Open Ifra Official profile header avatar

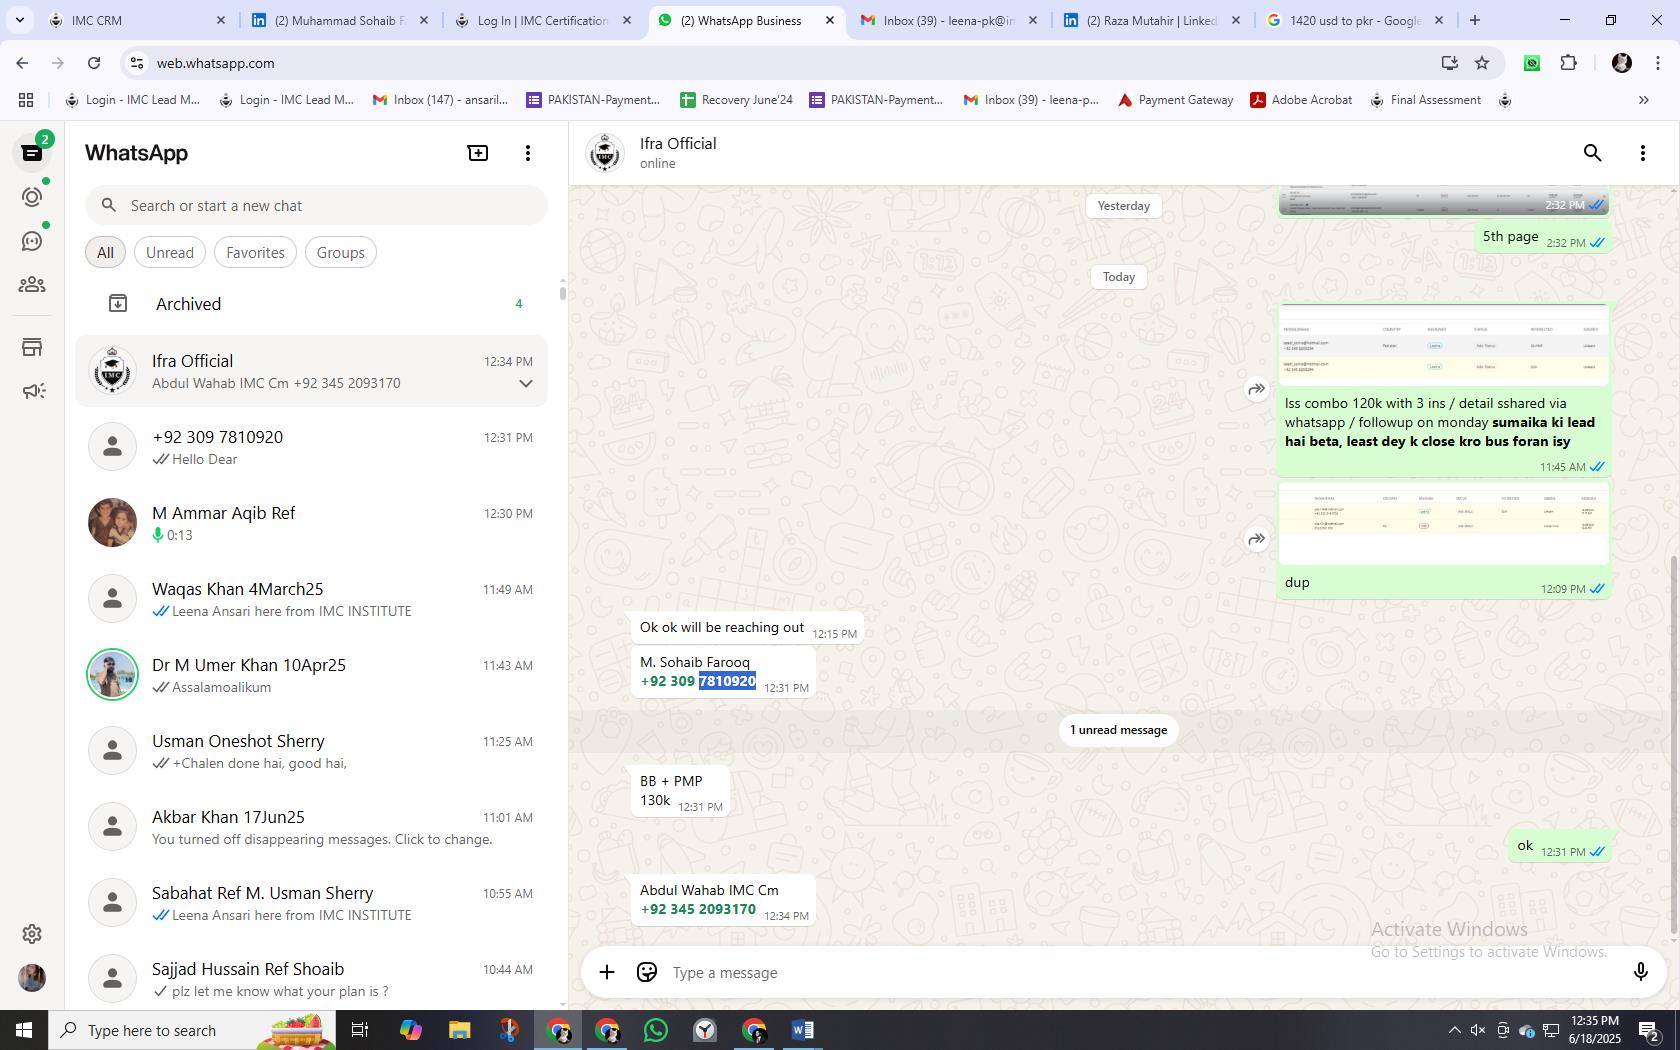[x=605, y=153]
